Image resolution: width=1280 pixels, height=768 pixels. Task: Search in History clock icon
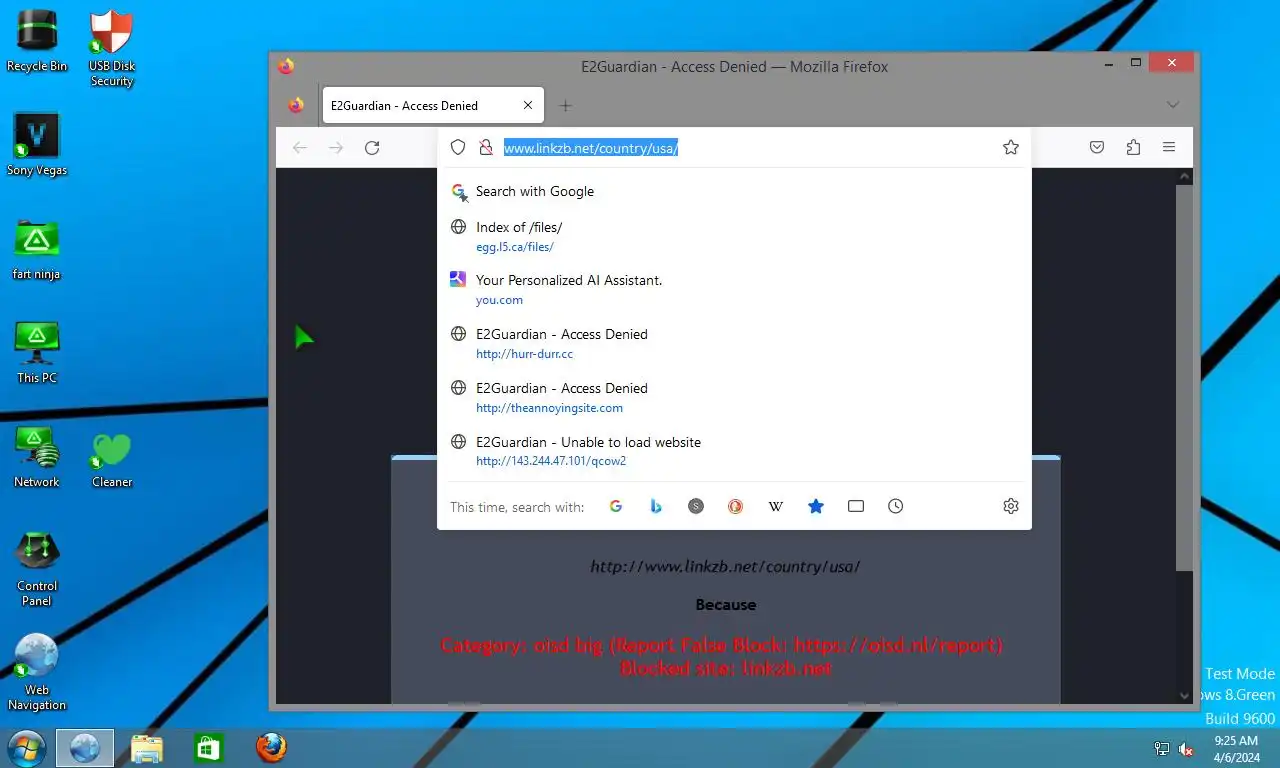pos(896,506)
